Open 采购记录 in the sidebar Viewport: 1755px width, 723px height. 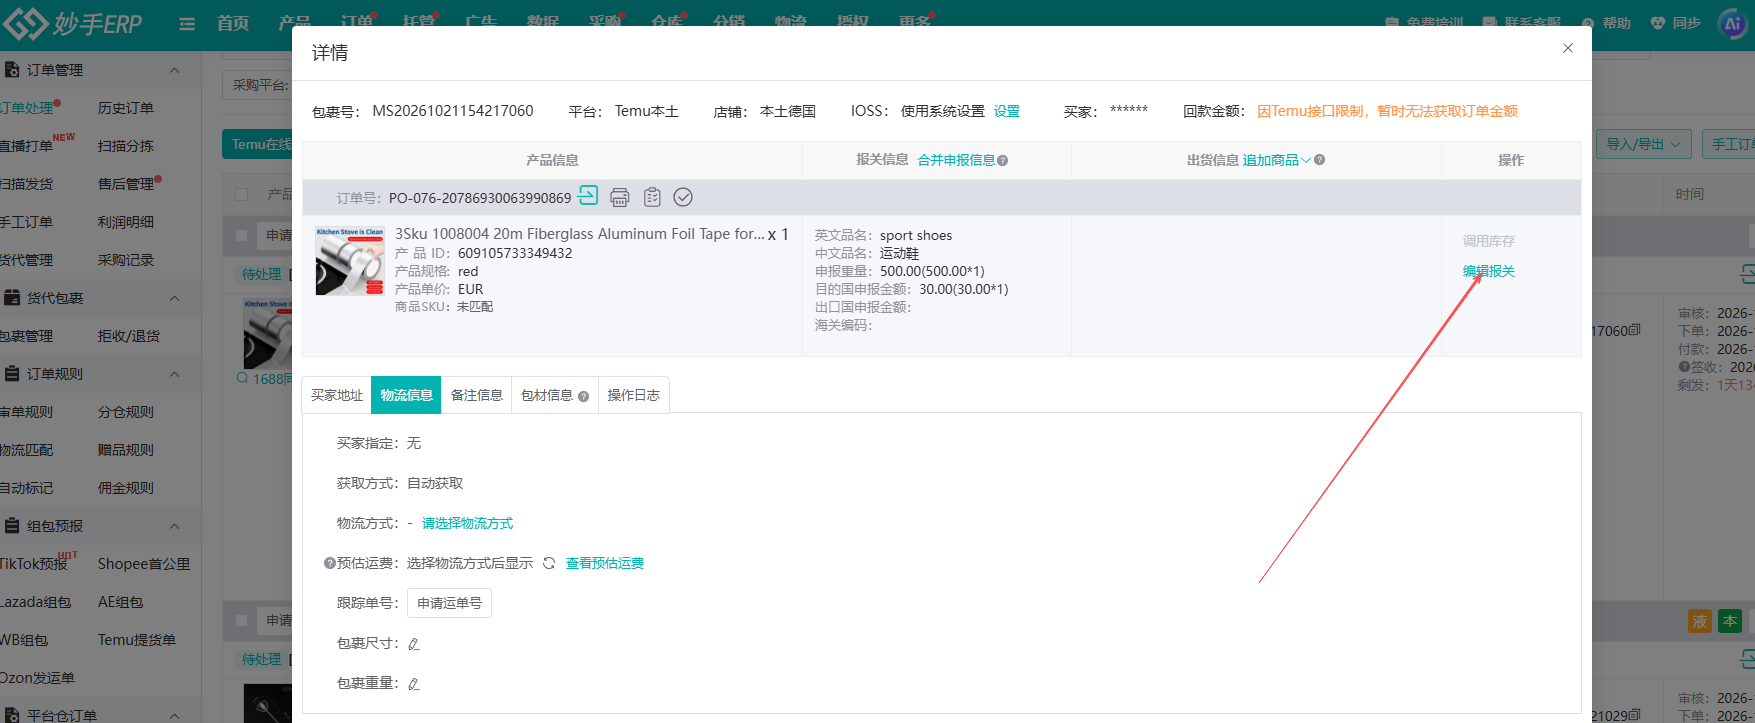coord(126,260)
